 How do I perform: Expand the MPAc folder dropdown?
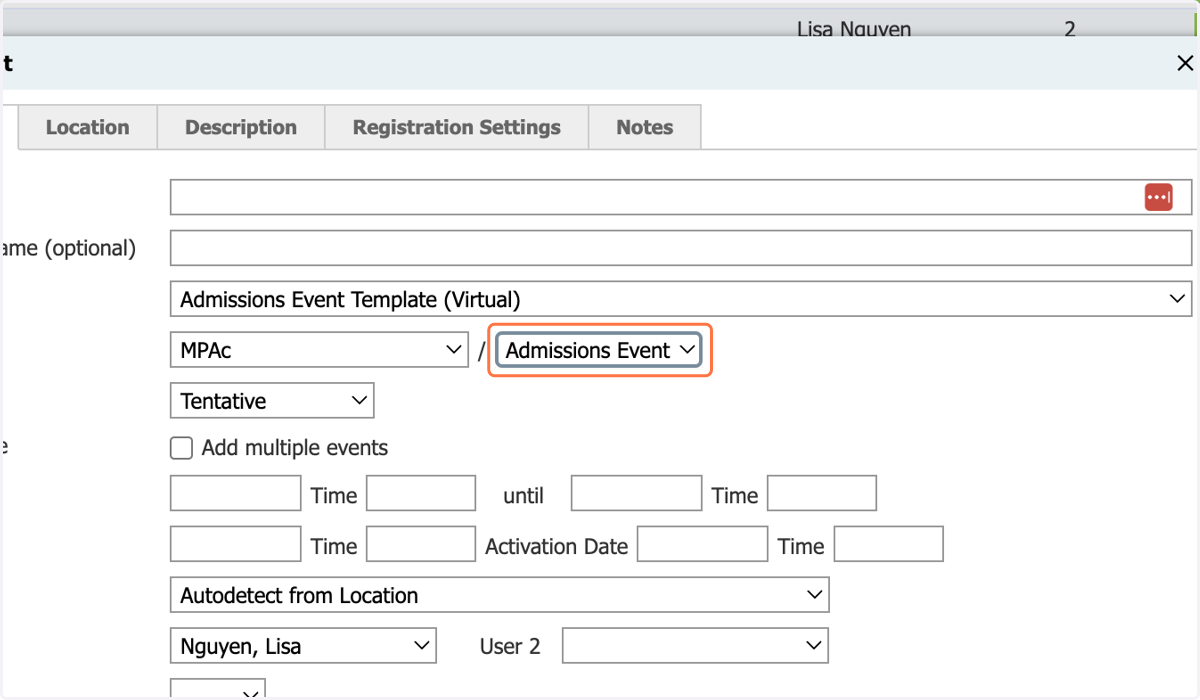[319, 351]
